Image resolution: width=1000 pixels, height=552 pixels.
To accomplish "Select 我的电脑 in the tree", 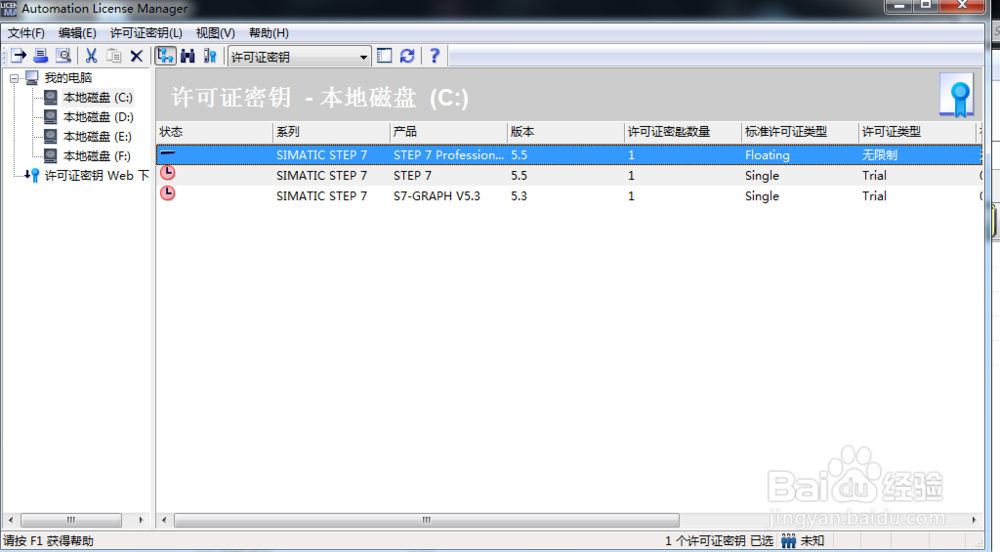I will click(68, 78).
